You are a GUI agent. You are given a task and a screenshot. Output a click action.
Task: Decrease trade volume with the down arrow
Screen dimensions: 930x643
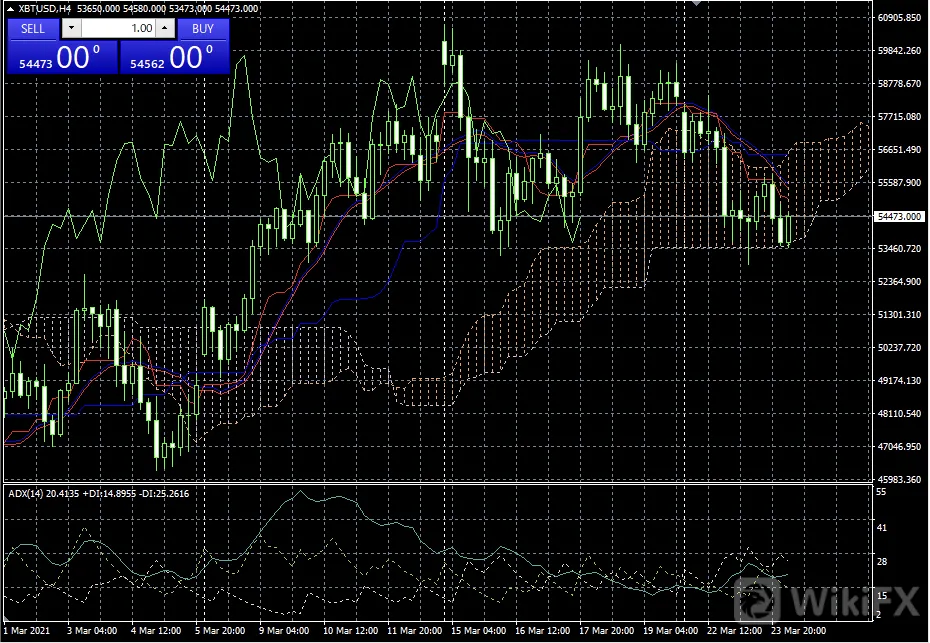[x=72, y=28]
